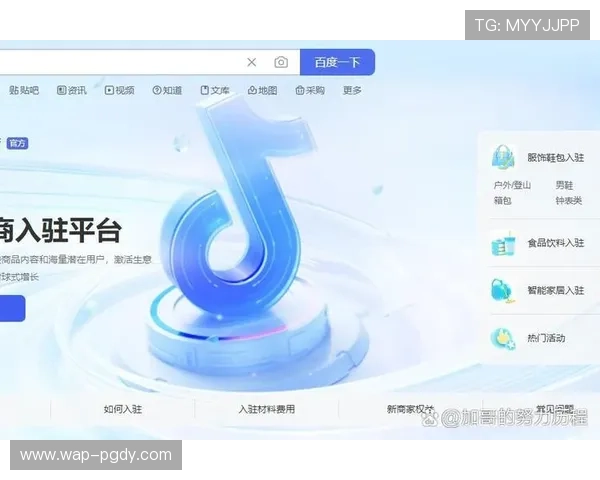Go to the 入驻材料费用 section
Image resolution: width=600 pixels, height=480 pixels.
coord(267,409)
